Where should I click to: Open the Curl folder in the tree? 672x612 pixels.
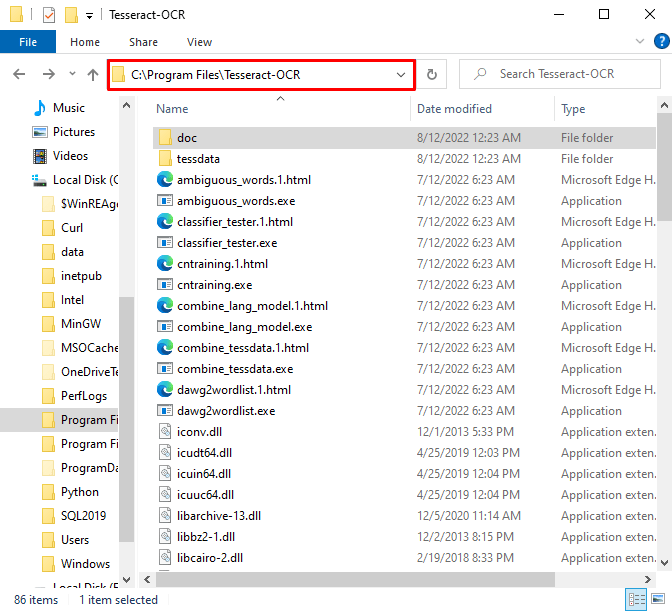click(72, 228)
